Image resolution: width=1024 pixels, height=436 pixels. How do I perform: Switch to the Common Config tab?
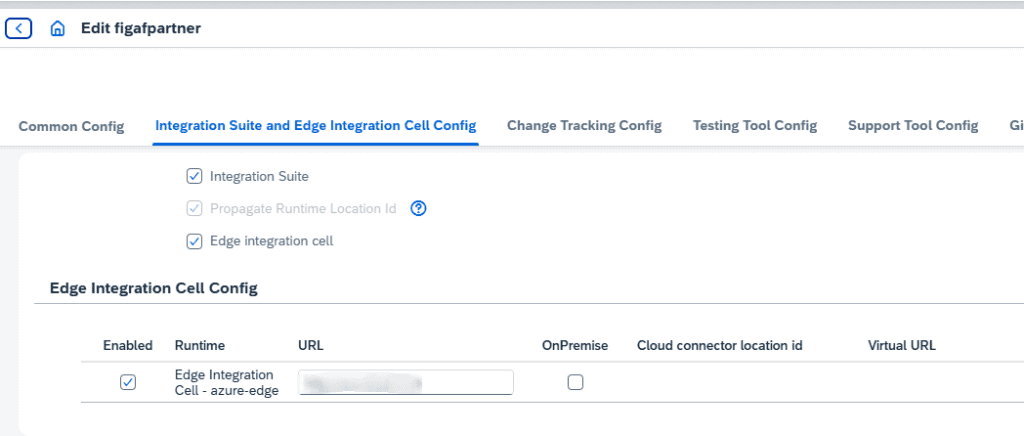coord(71,126)
